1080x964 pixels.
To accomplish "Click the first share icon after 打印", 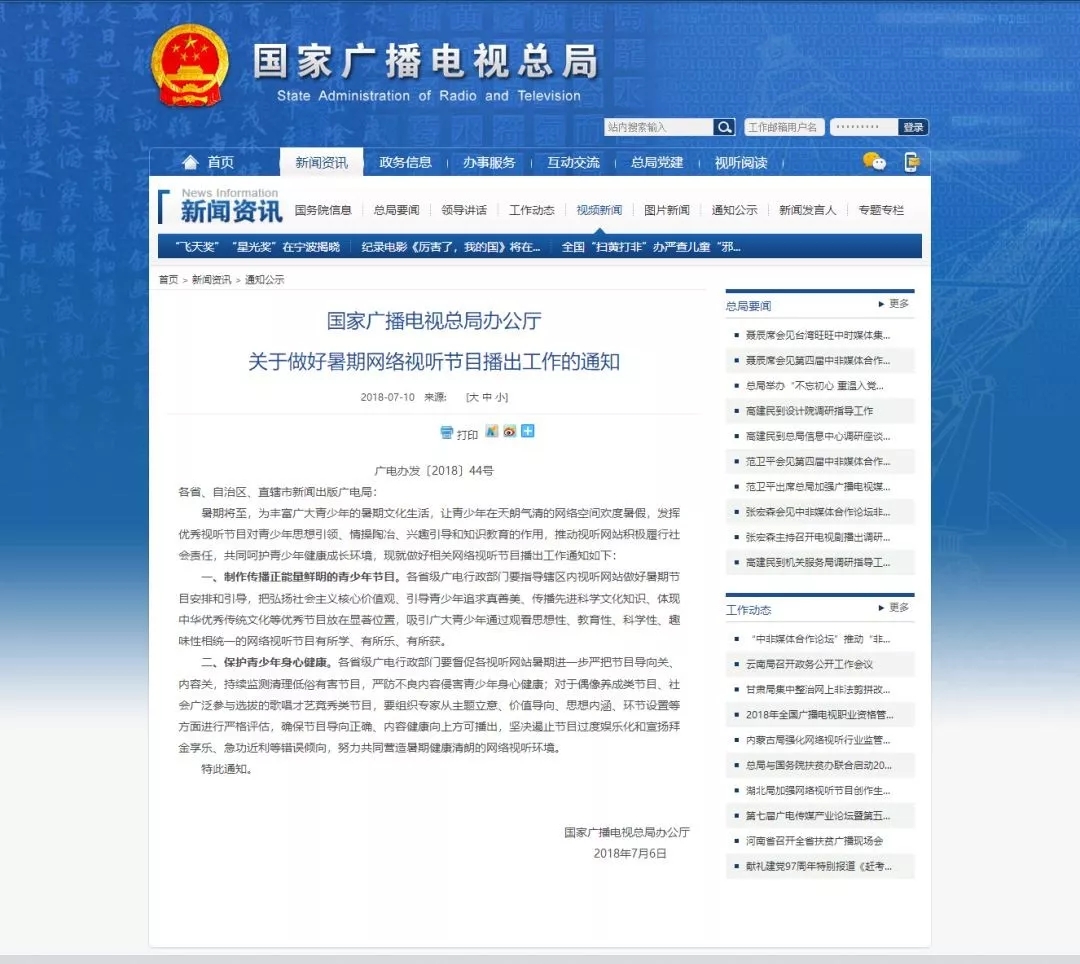I will click(x=492, y=431).
